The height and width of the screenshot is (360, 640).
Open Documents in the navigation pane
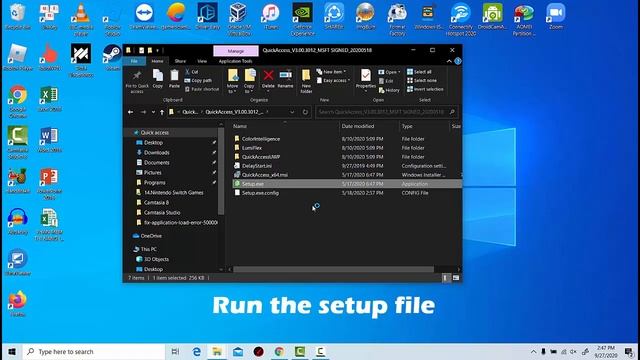click(156, 162)
